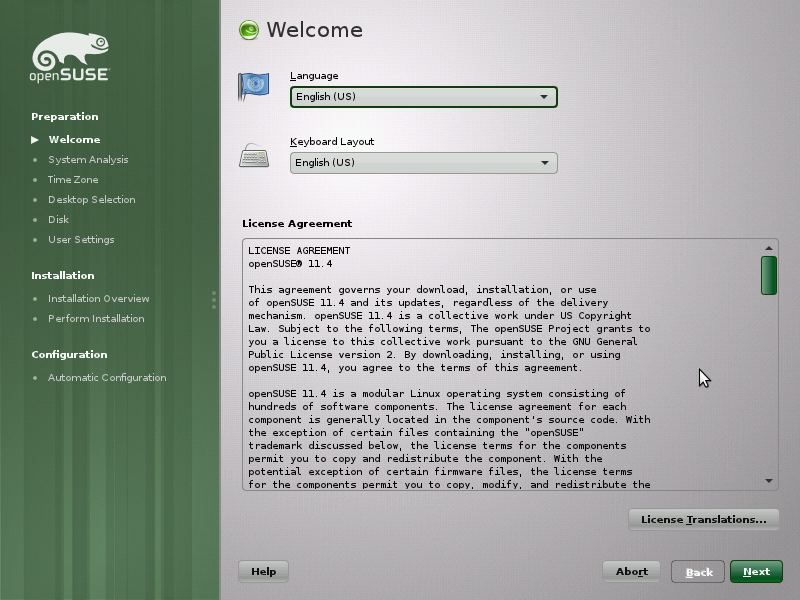Select the Disk step
This screenshot has width=800, height=600.
point(58,219)
